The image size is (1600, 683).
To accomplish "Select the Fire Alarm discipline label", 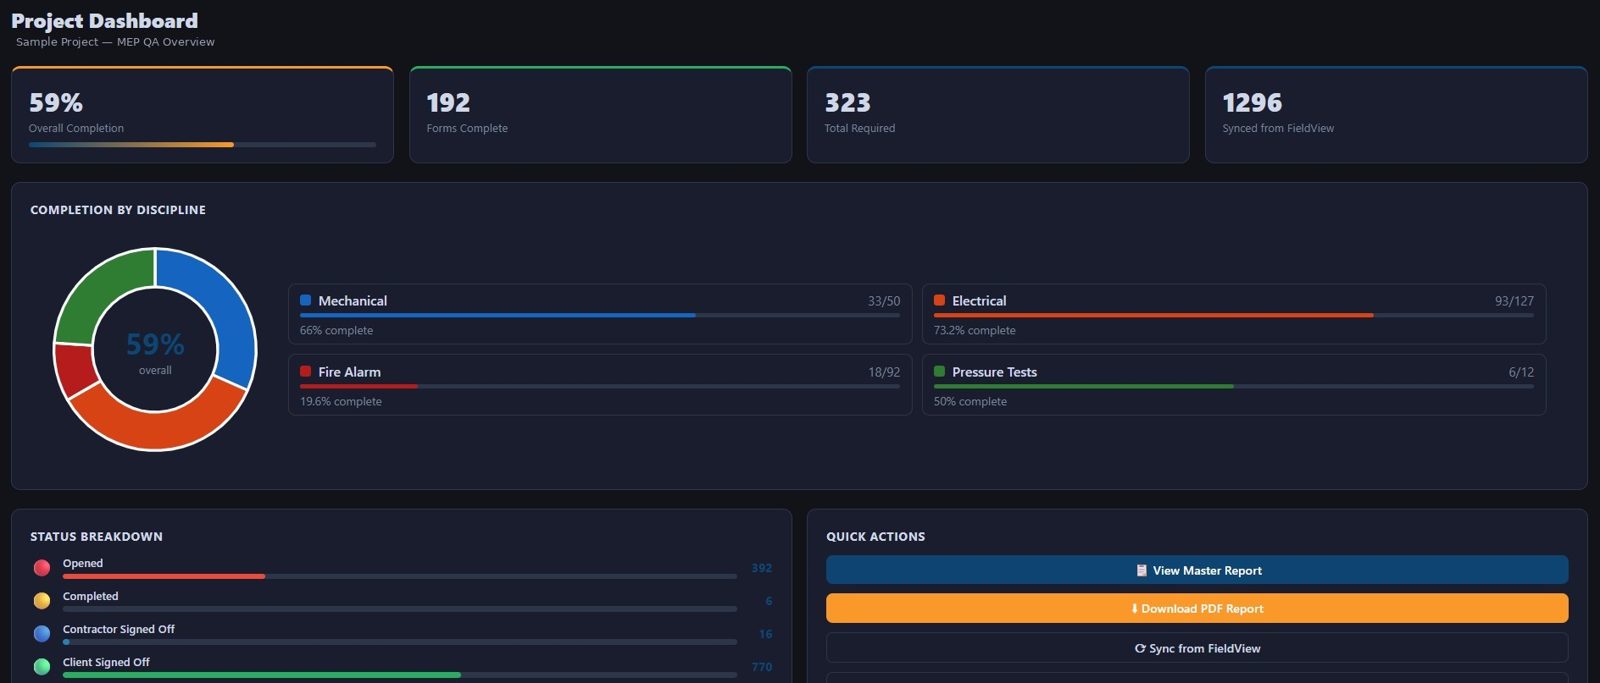I will (x=349, y=372).
